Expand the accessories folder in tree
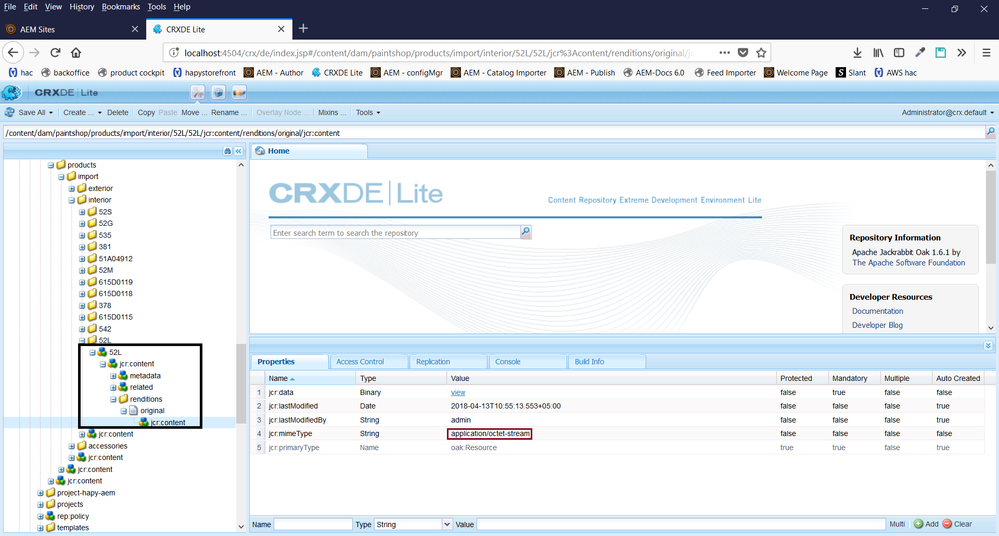Viewport: 999px width, 536px height. (x=82, y=446)
